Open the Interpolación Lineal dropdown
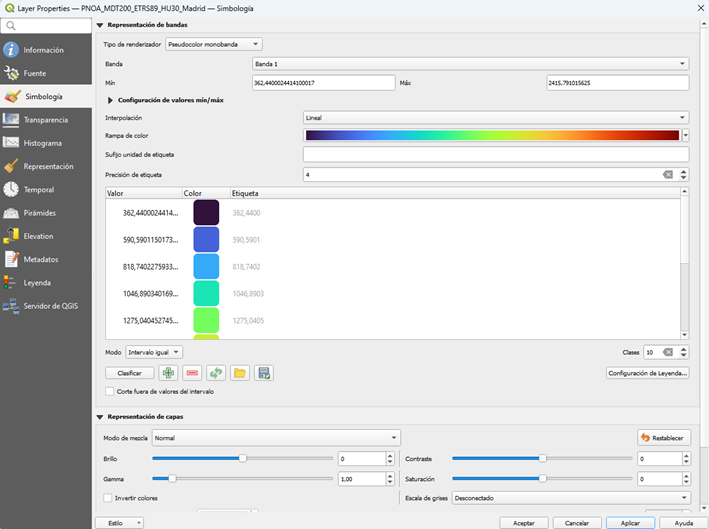 click(496, 118)
